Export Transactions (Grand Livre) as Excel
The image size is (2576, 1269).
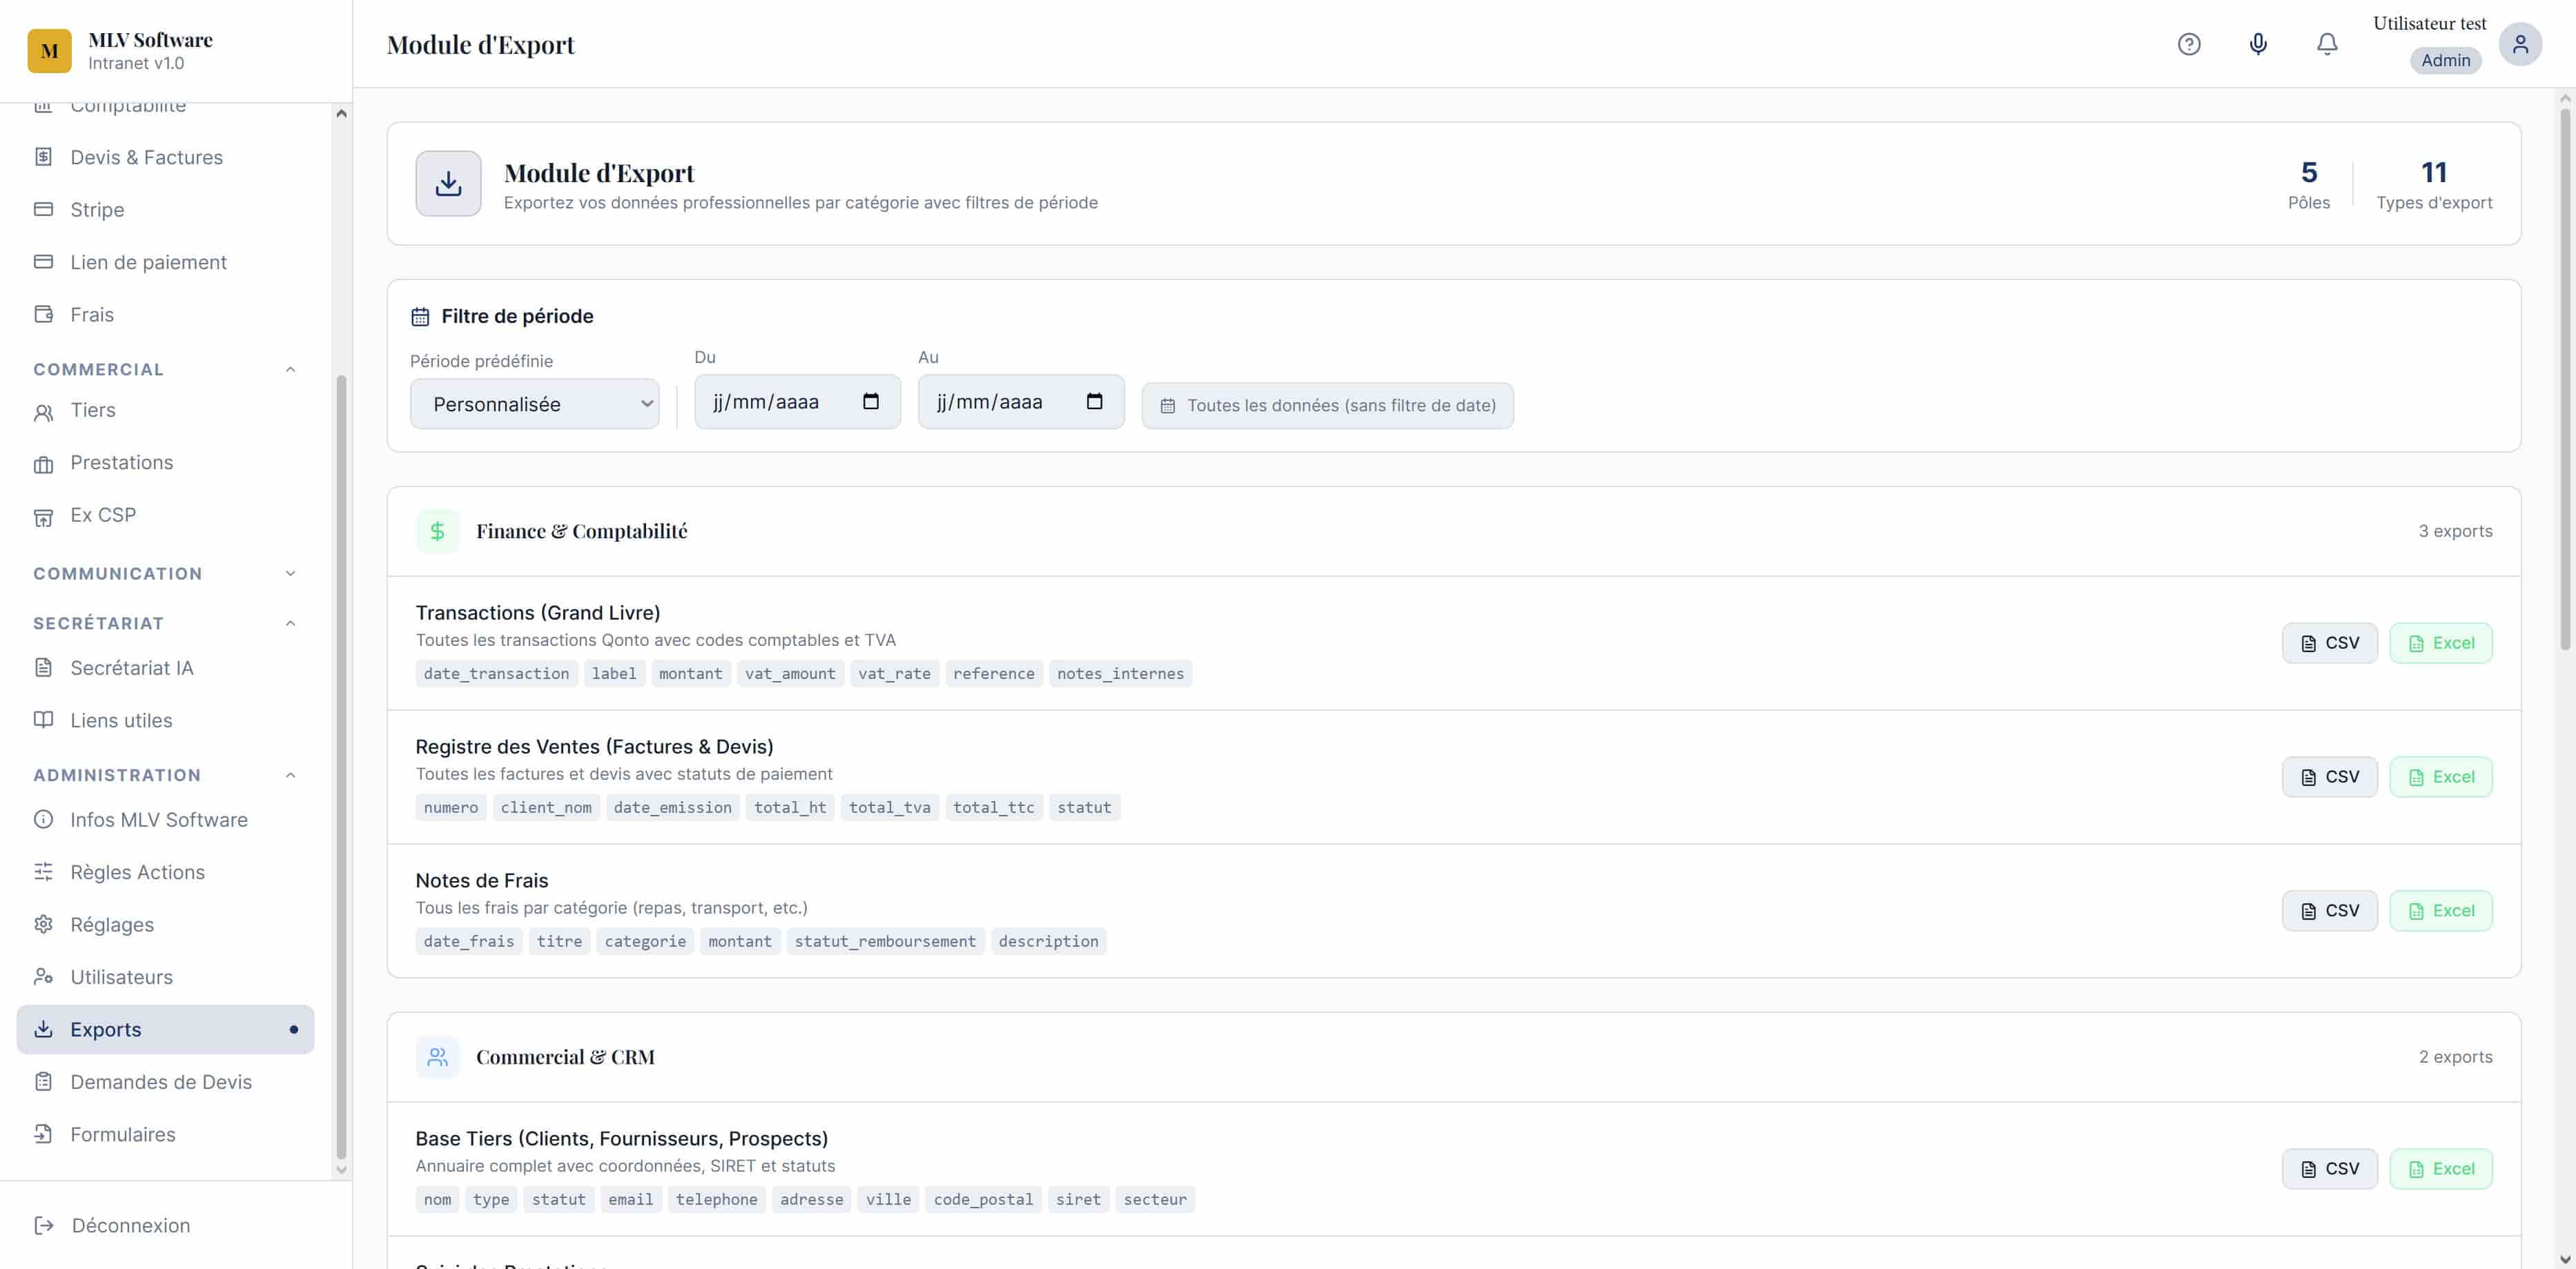tap(2440, 643)
